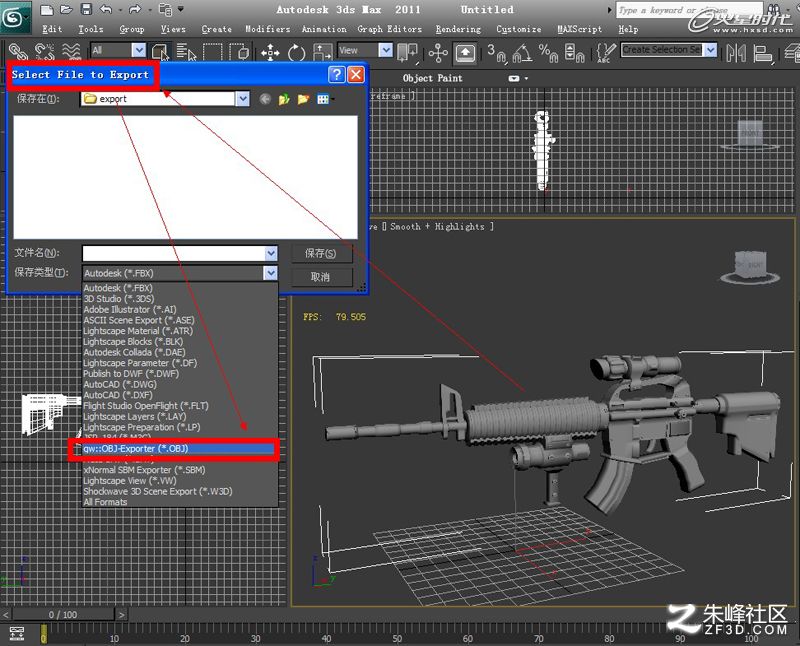Image resolution: width=800 pixels, height=646 pixels.
Task: Create a new folder in export dialog
Action: coord(304,98)
